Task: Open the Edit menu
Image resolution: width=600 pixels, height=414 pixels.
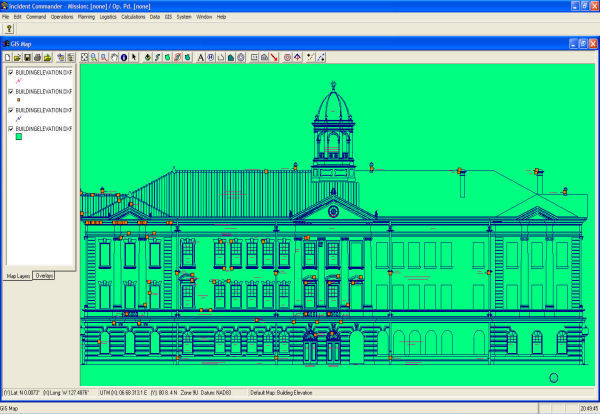Action: [18, 17]
